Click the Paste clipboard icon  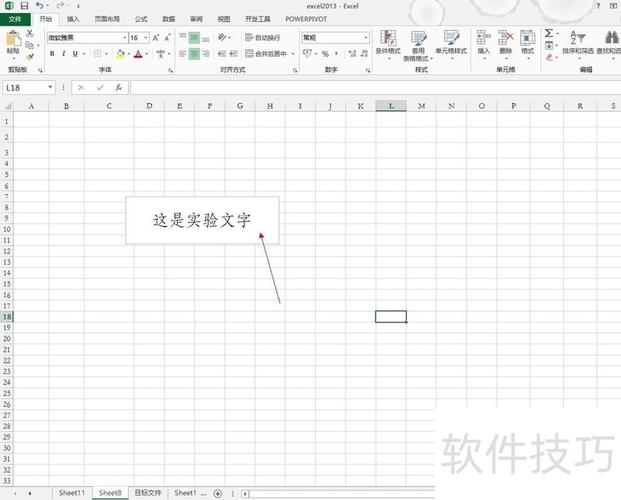click(13, 39)
